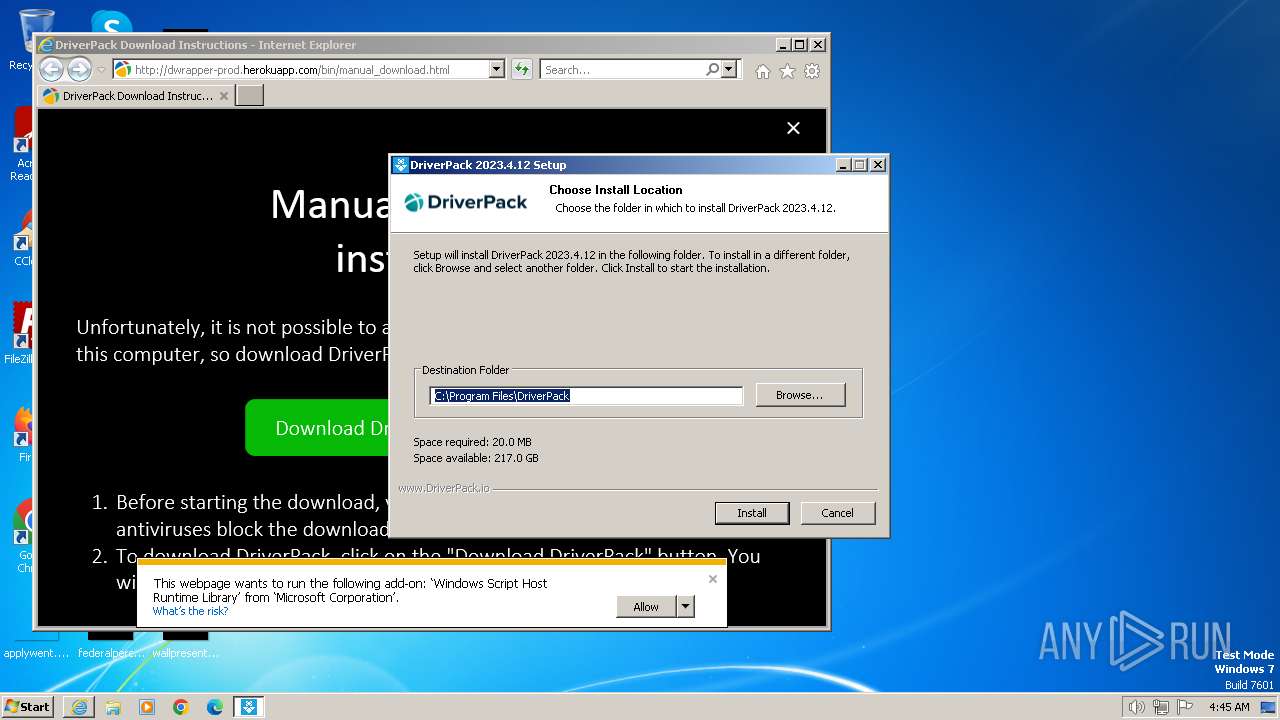Click Cancel in the DriverPack Setup dialog
Screen dimensions: 1280x720
pyautogui.click(x=837, y=513)
